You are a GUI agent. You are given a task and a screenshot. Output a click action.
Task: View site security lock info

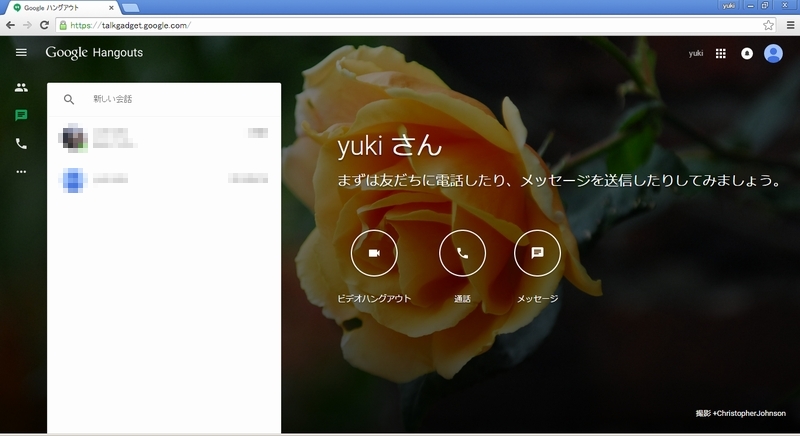pyautogui.click(x=63, y=25)
